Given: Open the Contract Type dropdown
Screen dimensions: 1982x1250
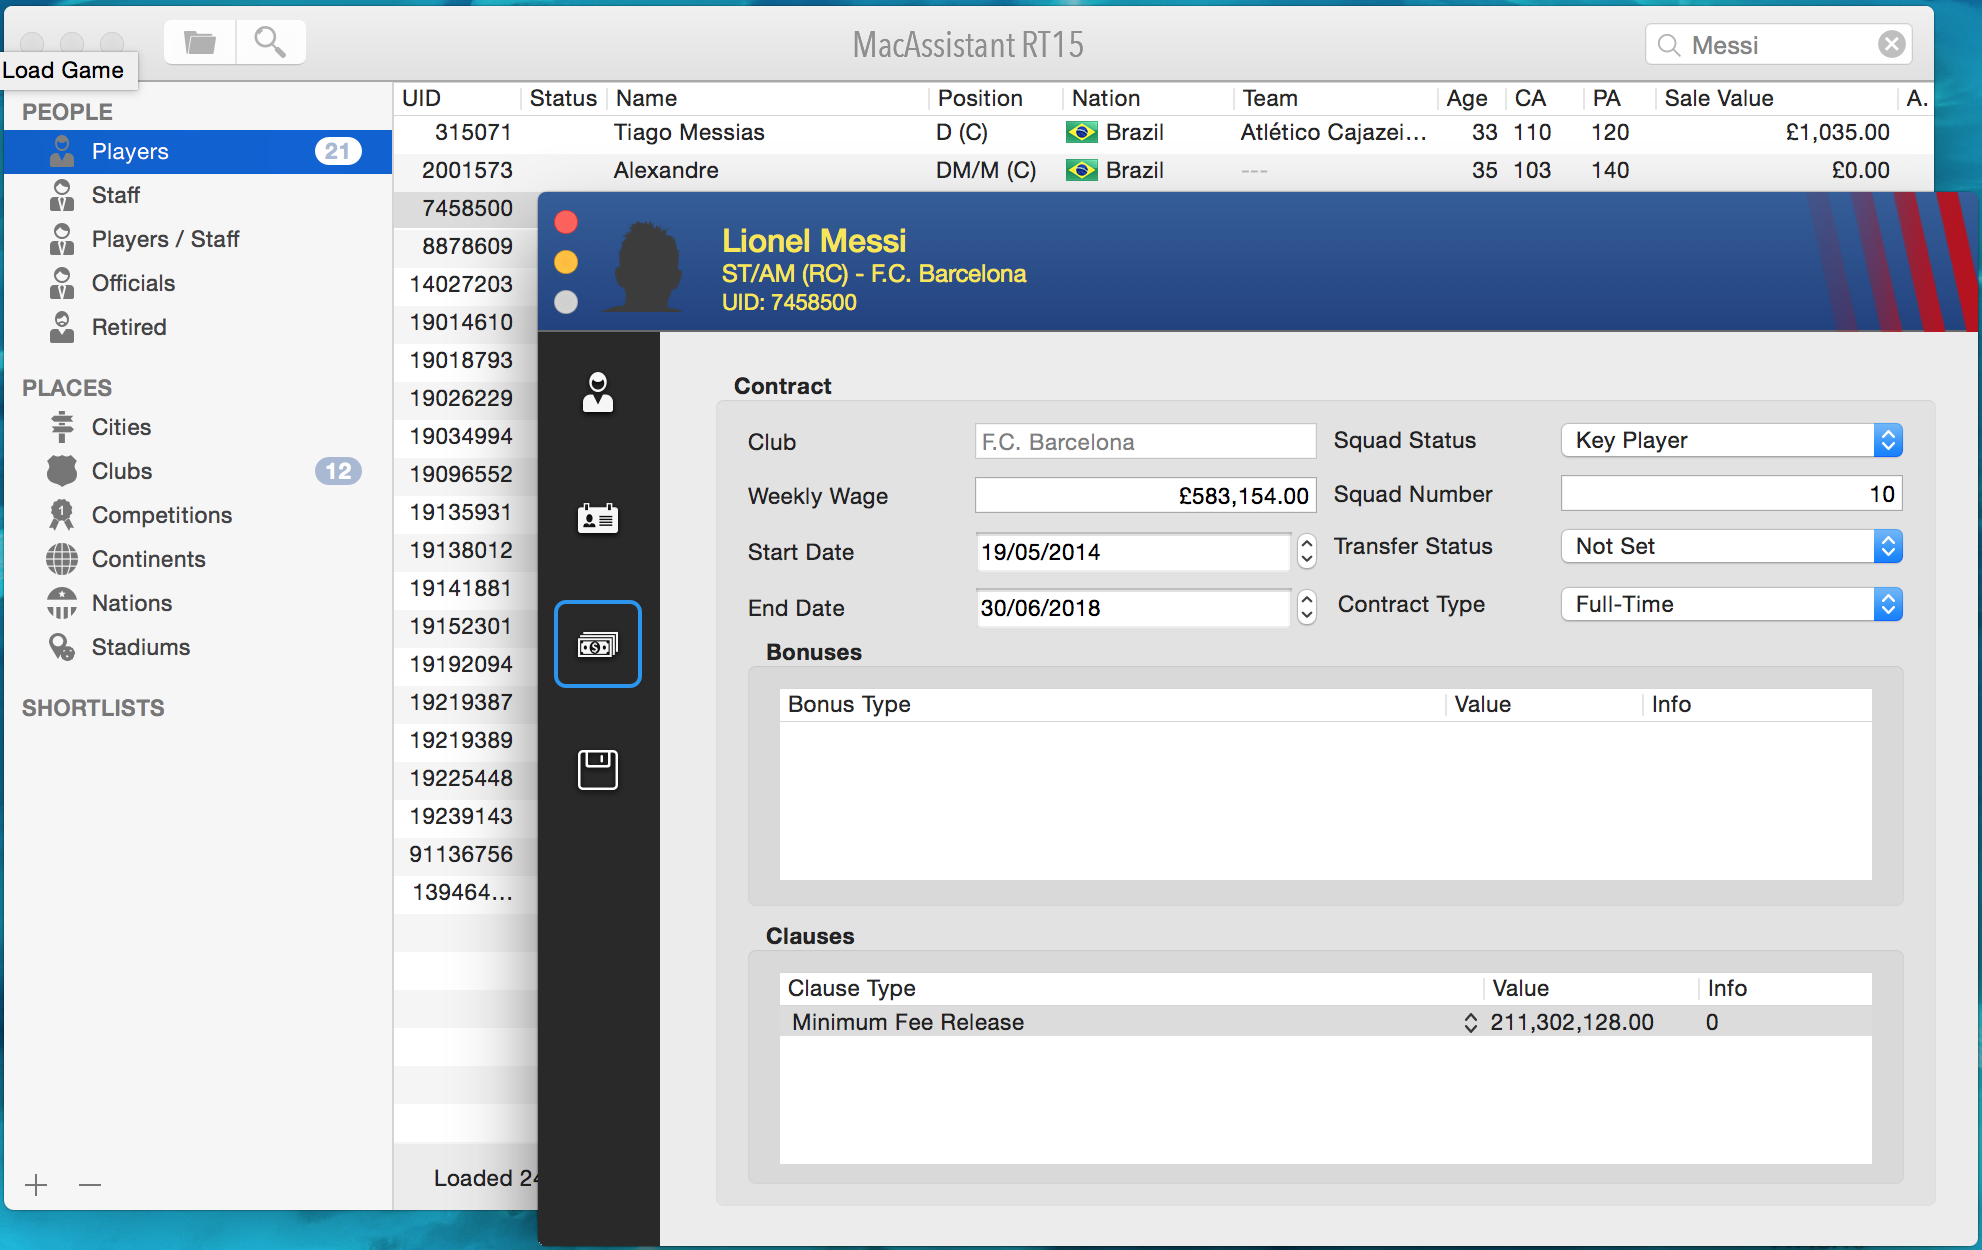Looking at the screenshot, I should click(x=1731, y=604).
